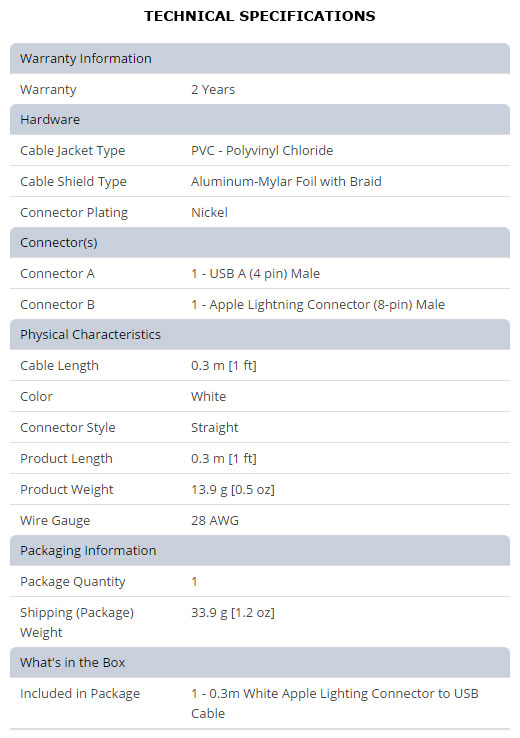The image size is (520, 738).
Task: Click the 28 AWG wire gauge value
Action: pos(215,521)
